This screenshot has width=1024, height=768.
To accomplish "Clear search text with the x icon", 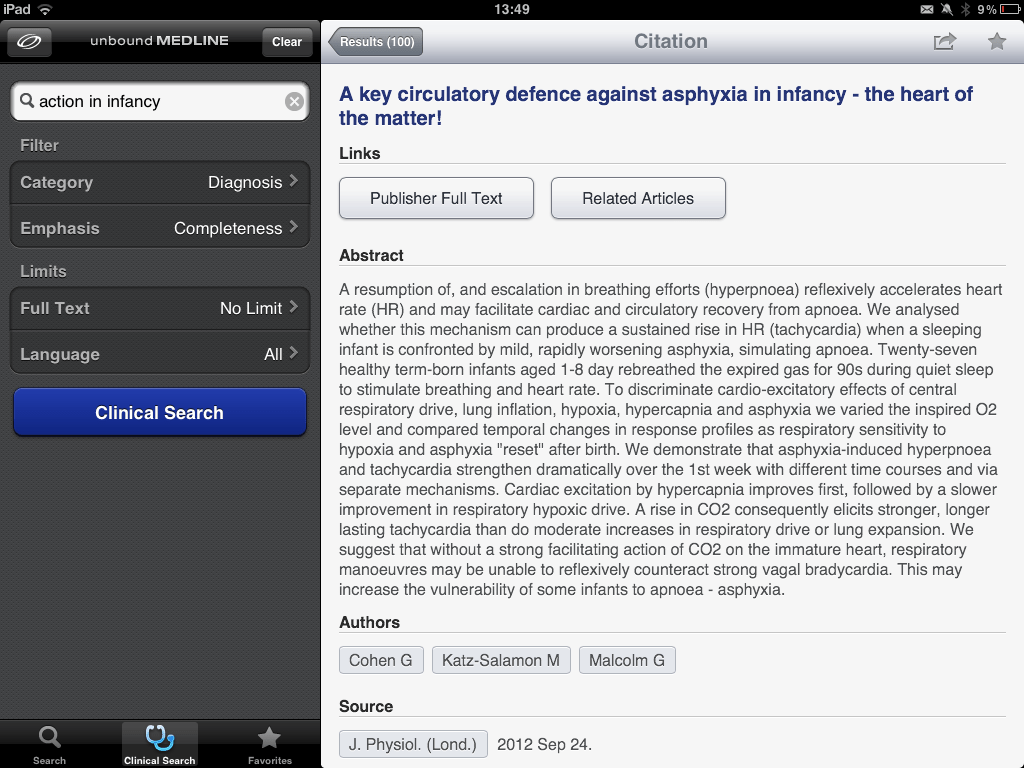I will (293, 101).
